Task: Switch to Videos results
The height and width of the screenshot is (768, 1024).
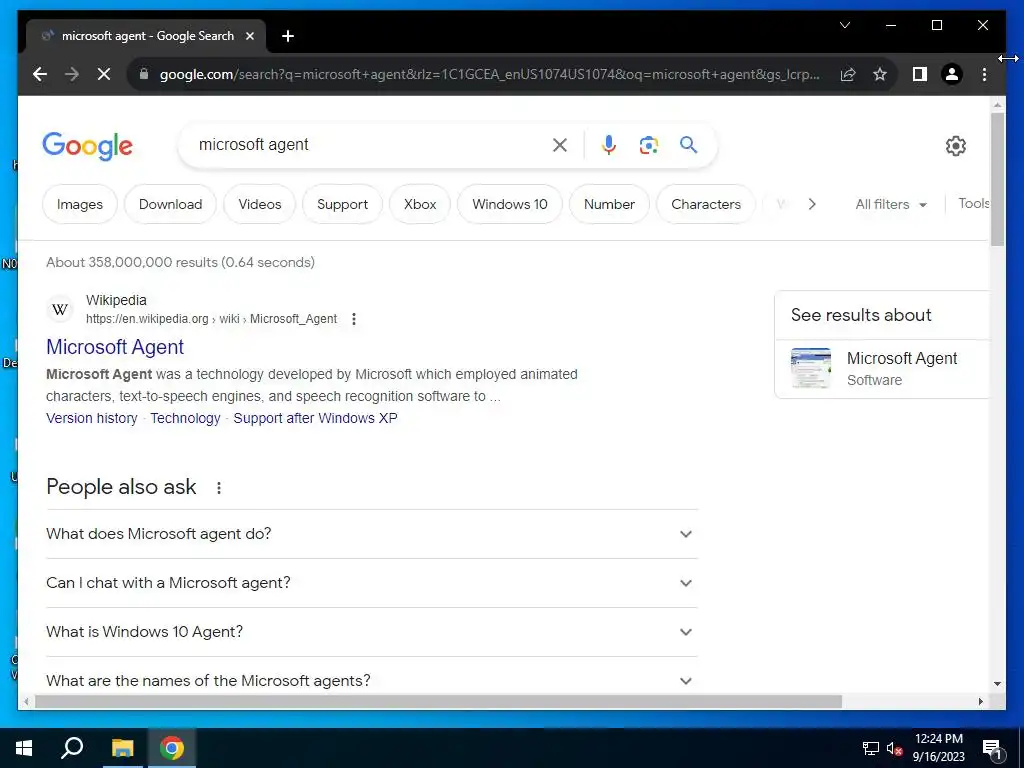Action: pos(260,204)
